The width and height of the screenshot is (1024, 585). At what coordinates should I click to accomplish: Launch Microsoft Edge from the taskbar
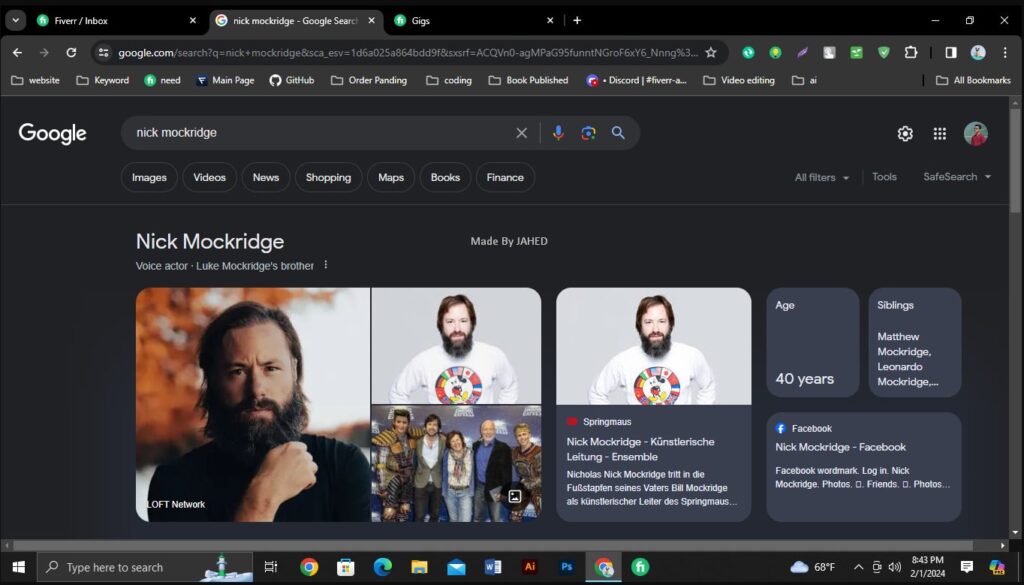pos(382,567)
